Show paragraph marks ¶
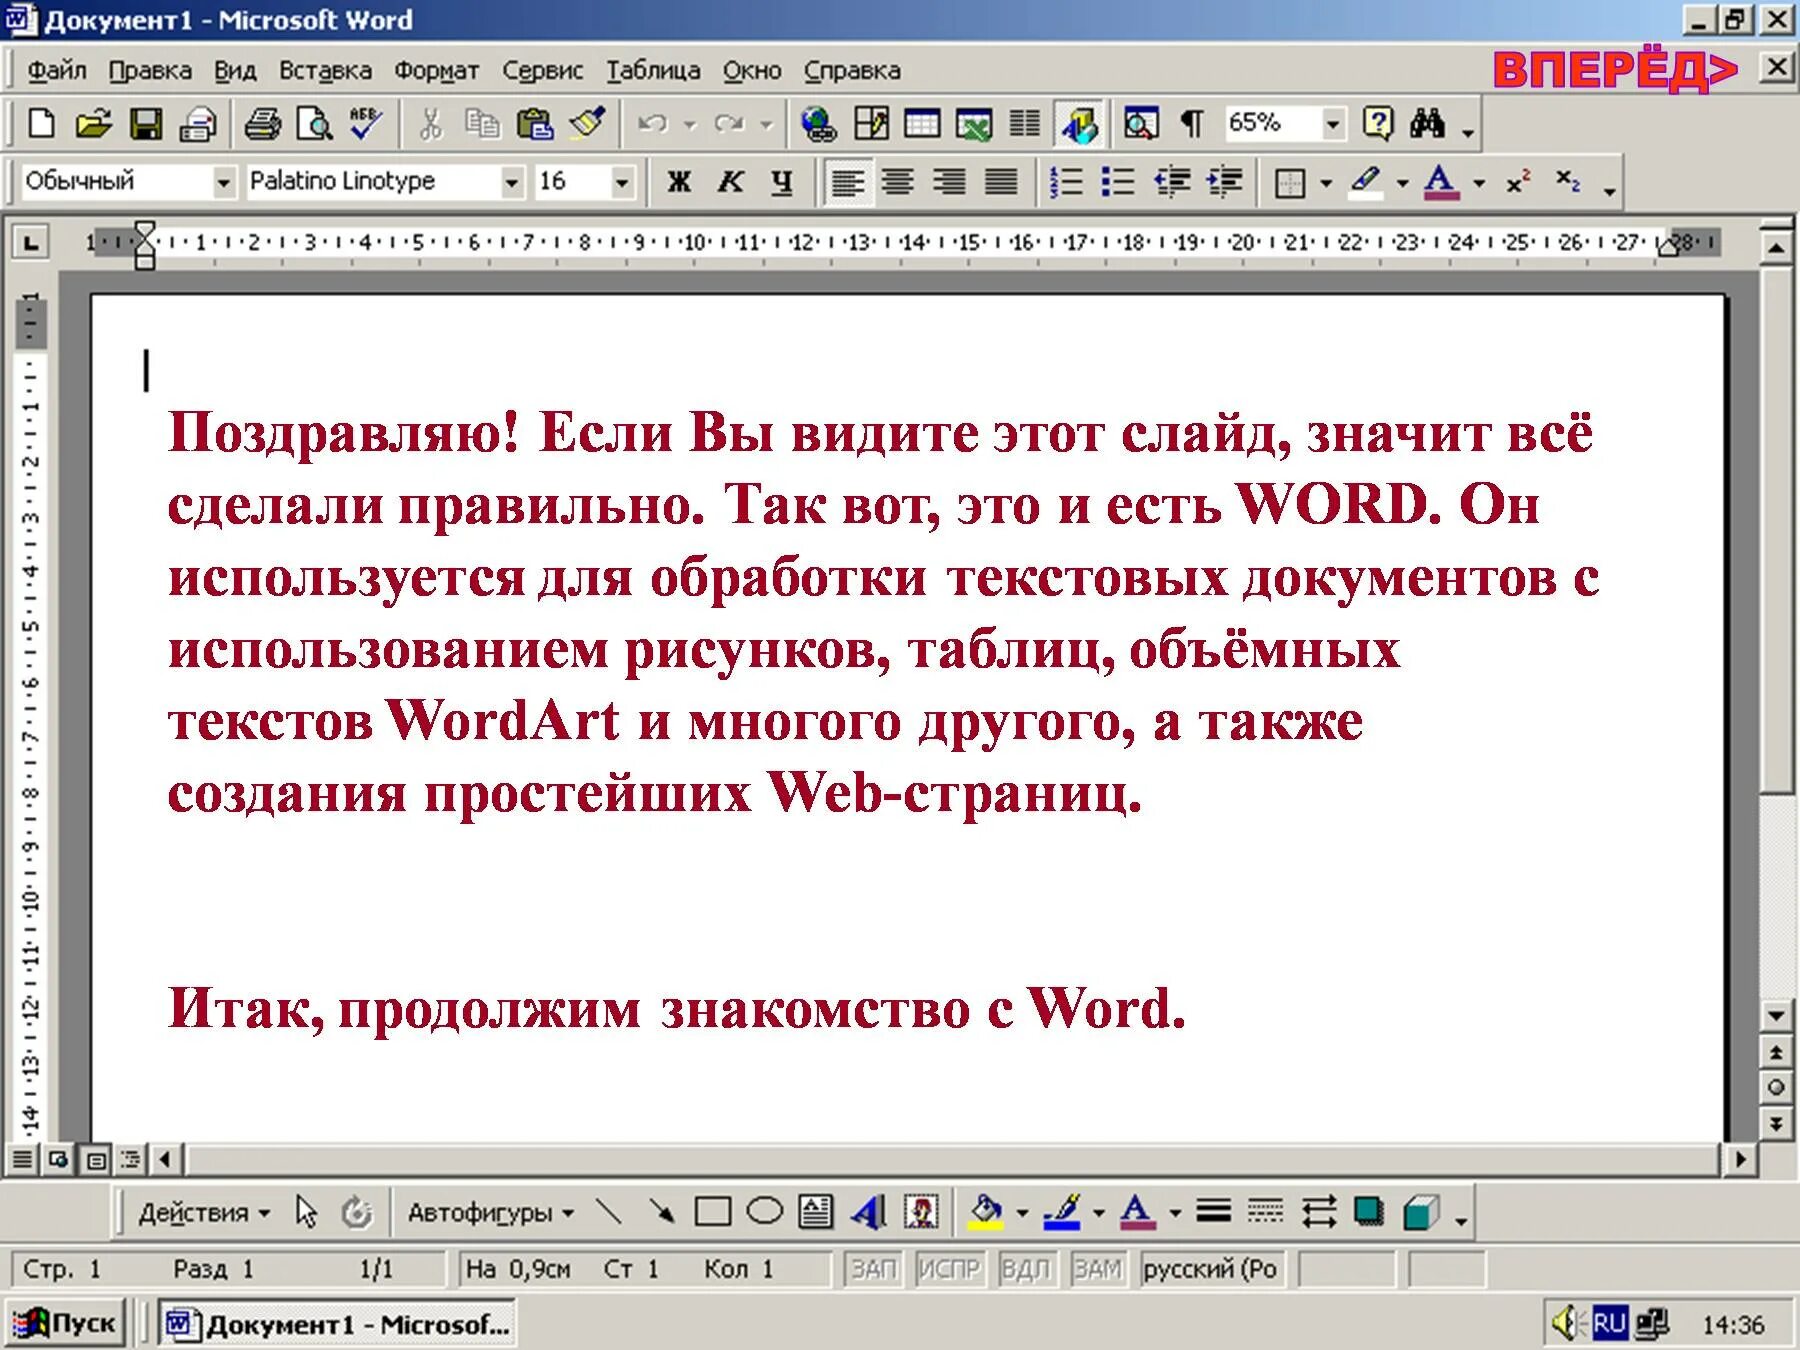 click(1191, 124)
